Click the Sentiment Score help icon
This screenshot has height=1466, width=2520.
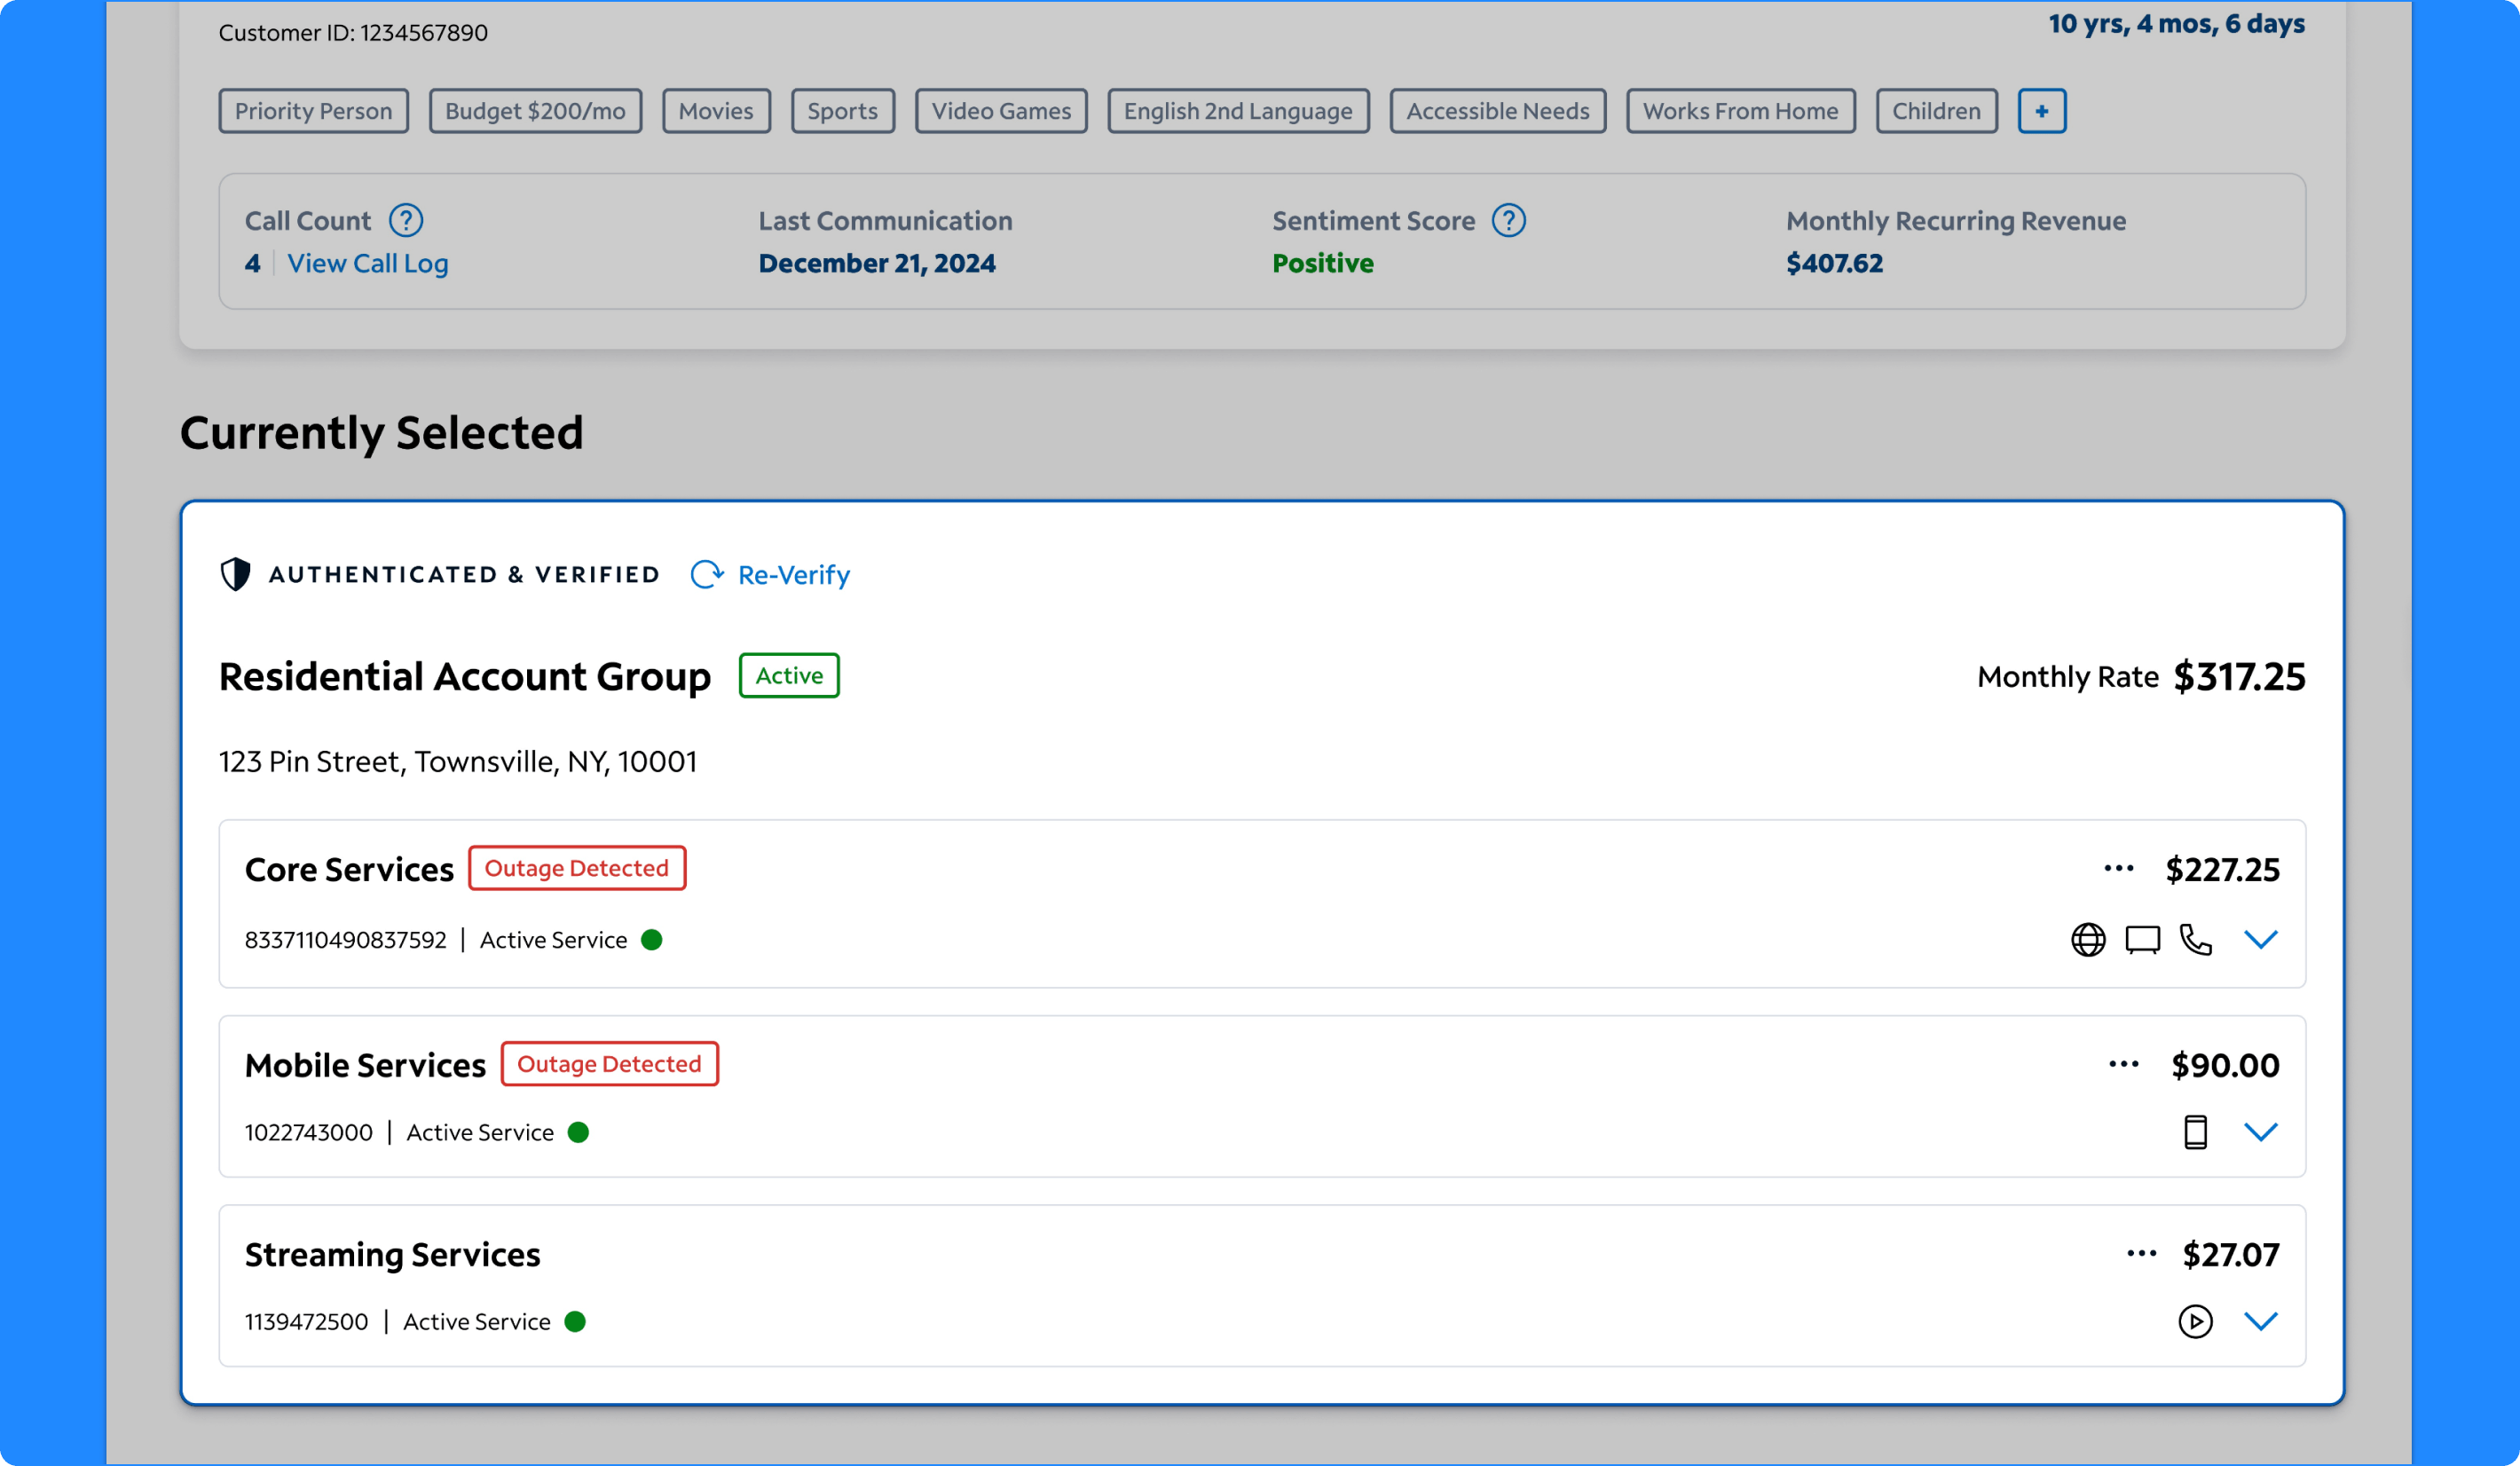coord(1508,220)
